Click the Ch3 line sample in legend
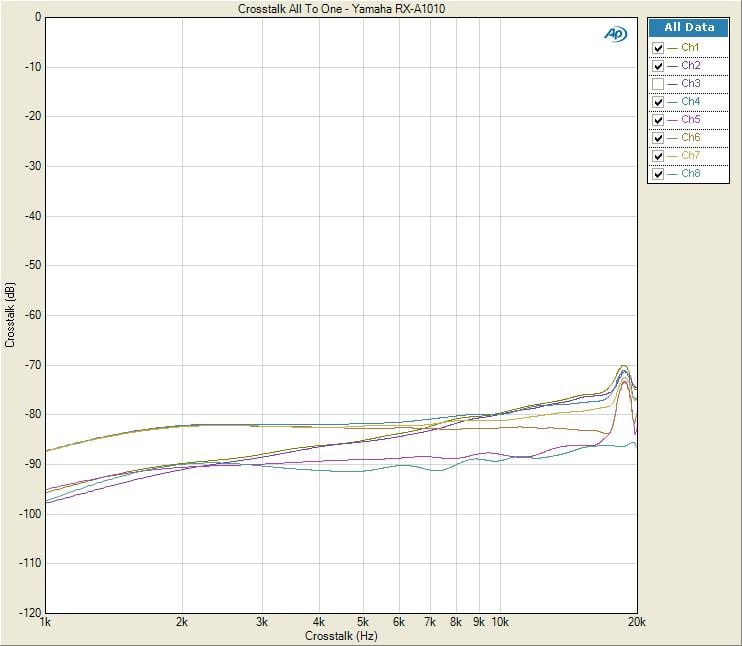 (x=672, y=84)
